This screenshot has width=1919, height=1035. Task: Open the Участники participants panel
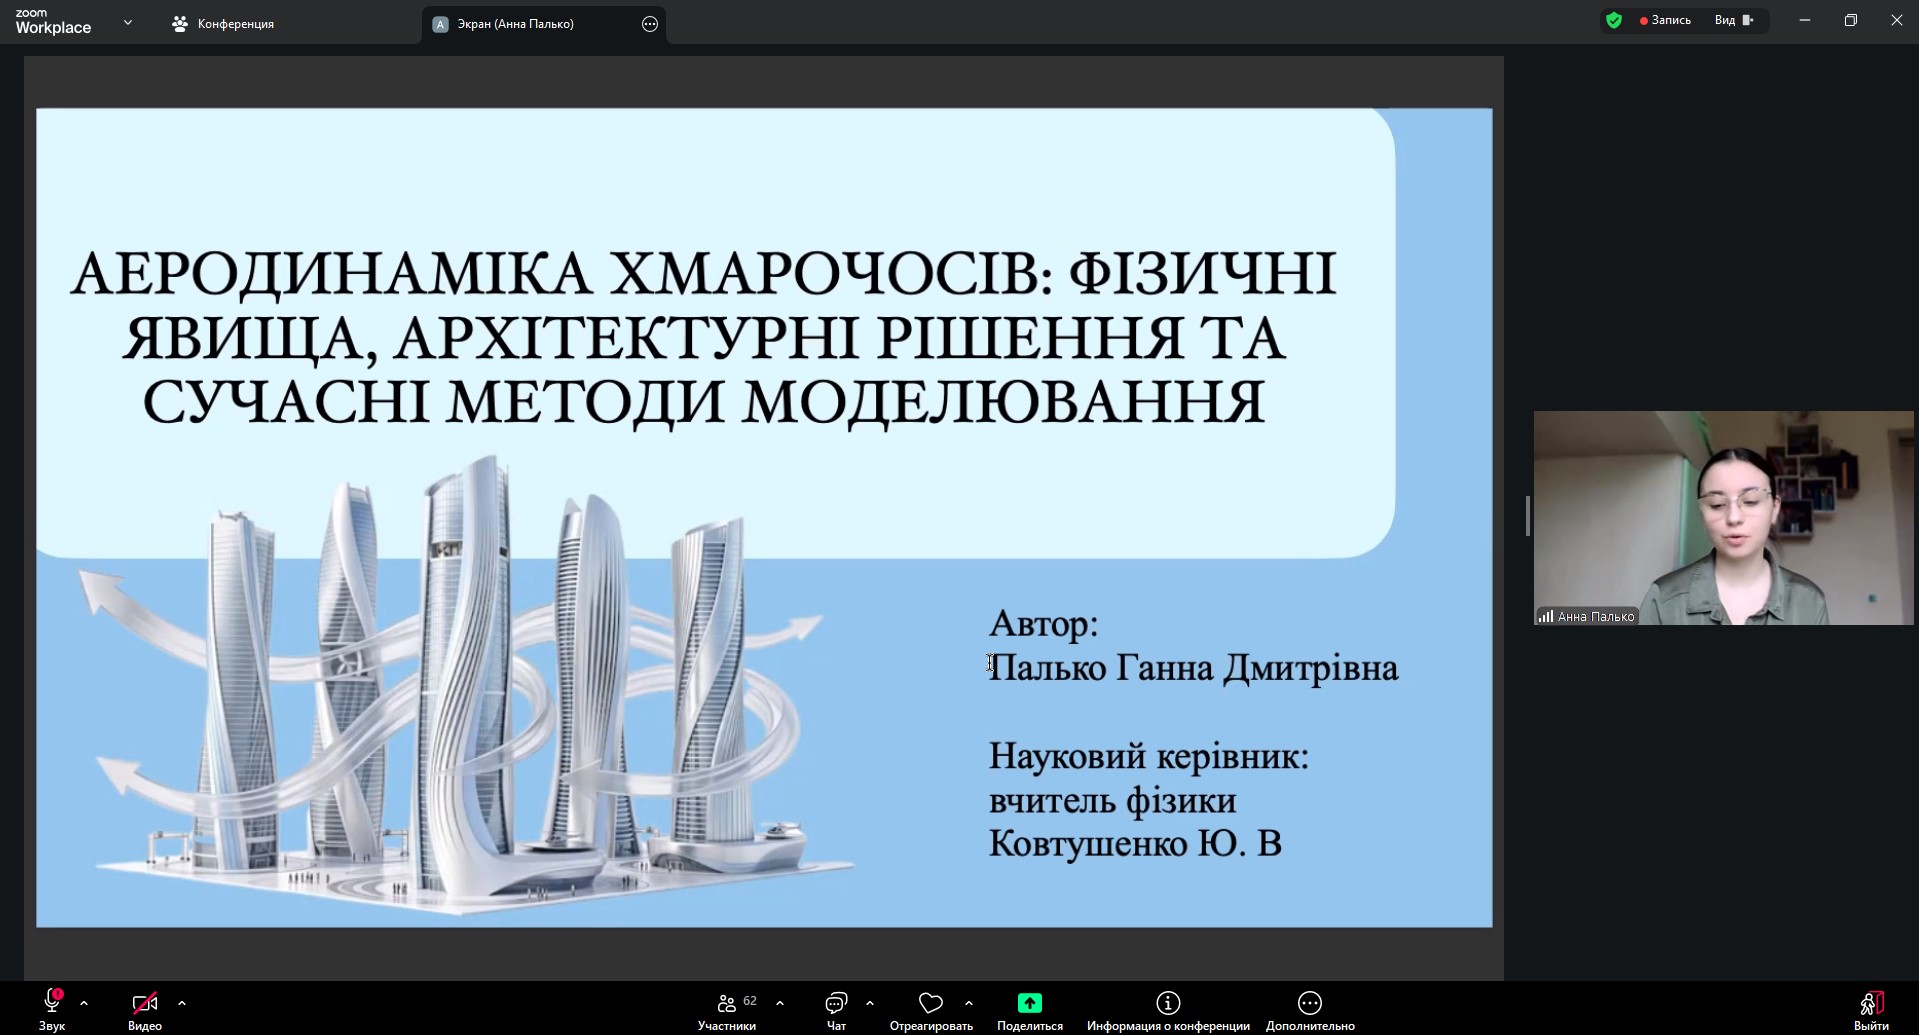(727, 1002)
